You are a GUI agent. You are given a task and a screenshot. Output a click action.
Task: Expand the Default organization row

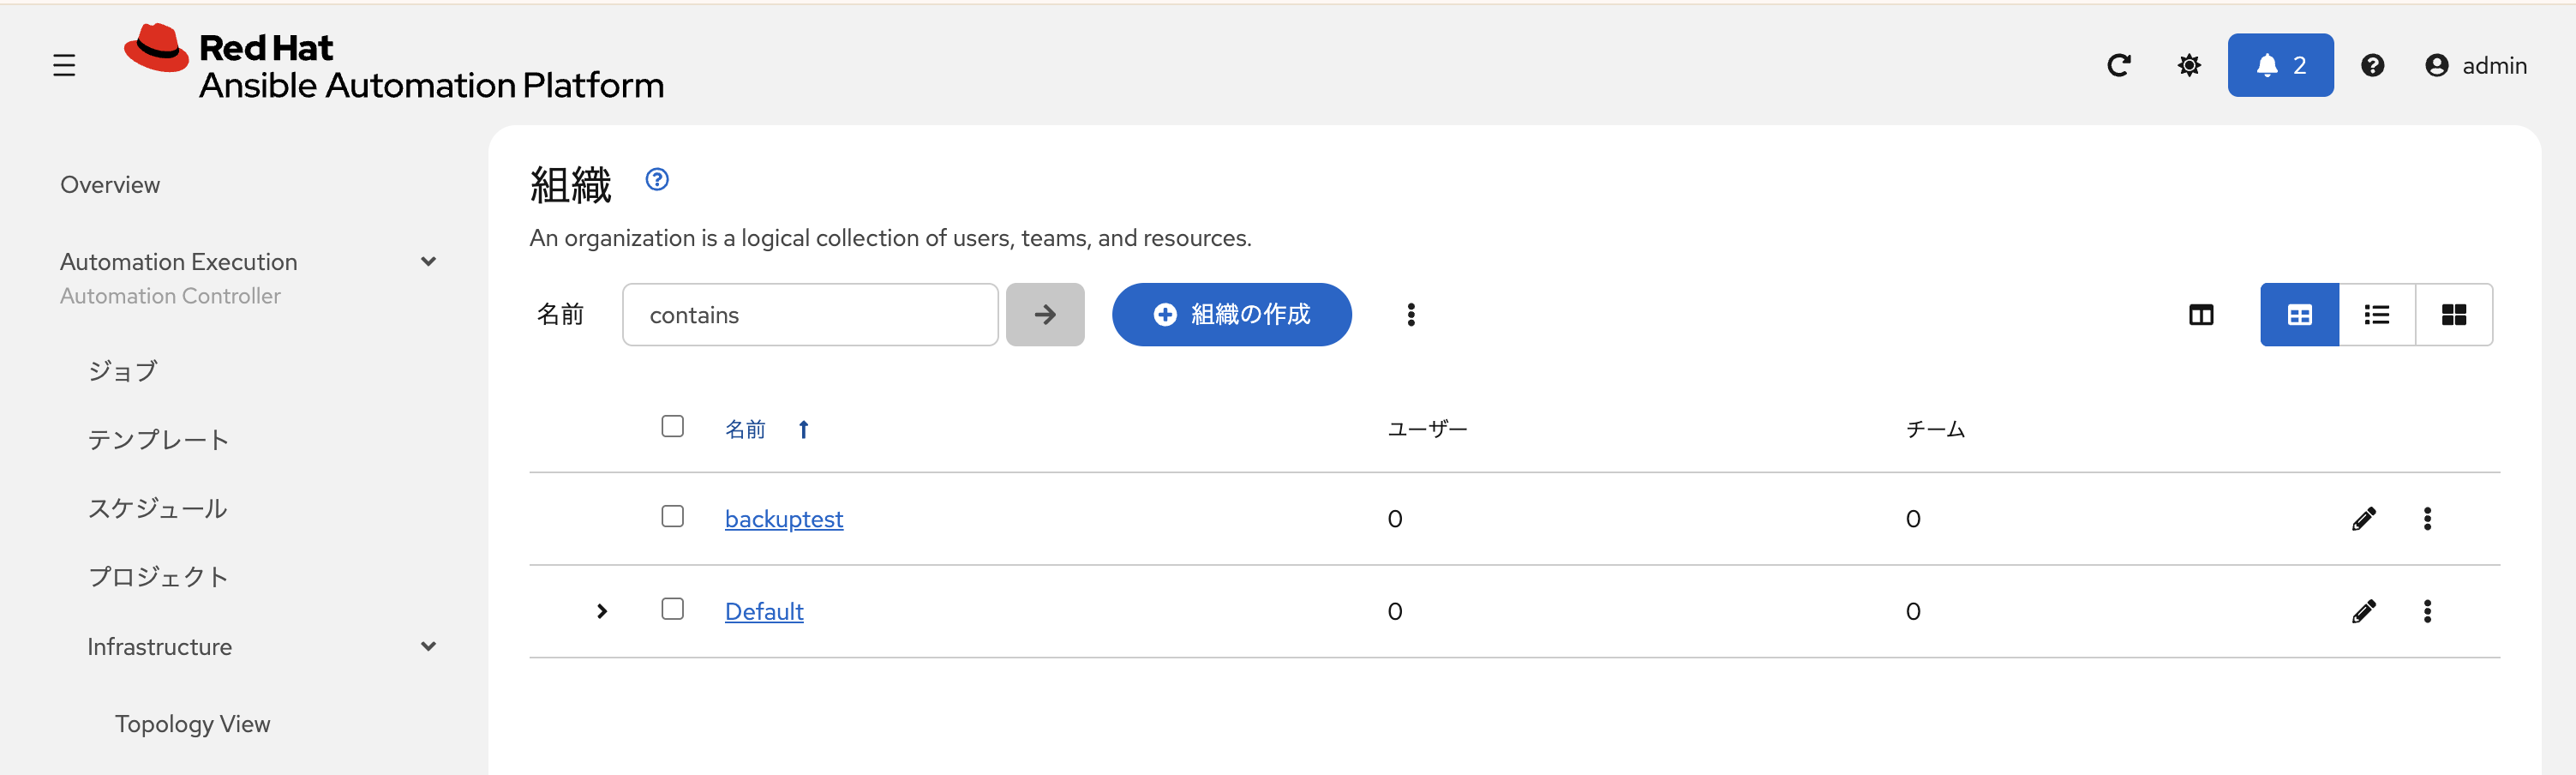click(602, 611)
